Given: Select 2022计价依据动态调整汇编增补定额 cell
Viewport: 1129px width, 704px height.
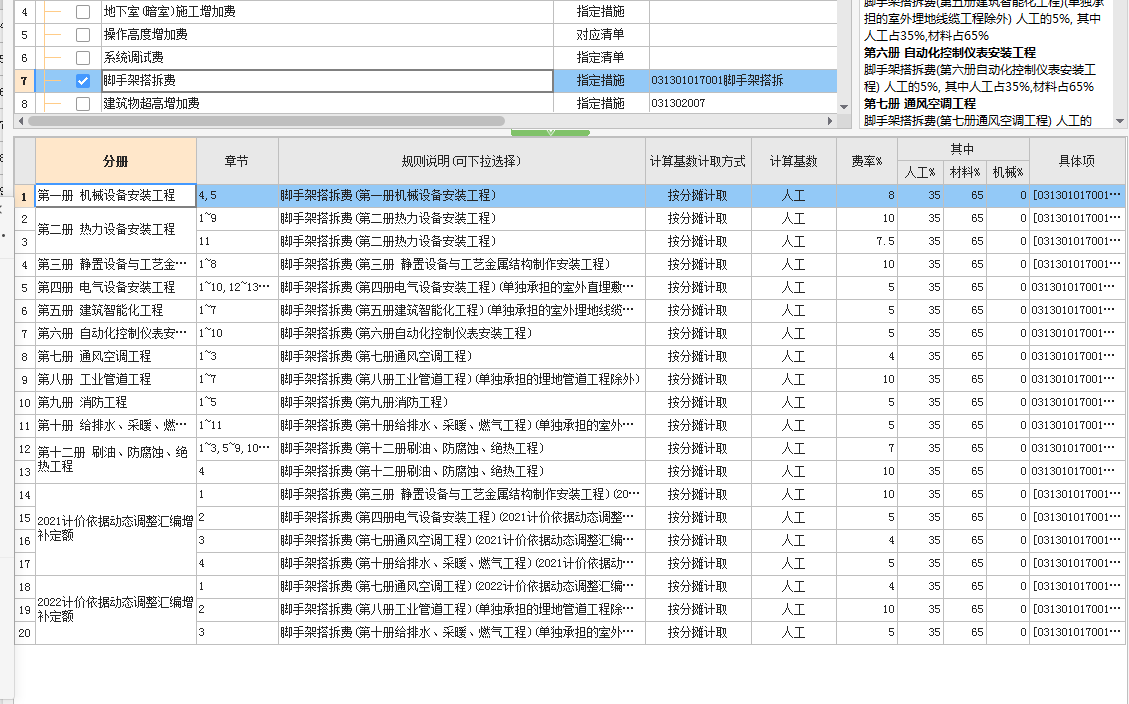Looking at the screenshot, I should point(115,610).
